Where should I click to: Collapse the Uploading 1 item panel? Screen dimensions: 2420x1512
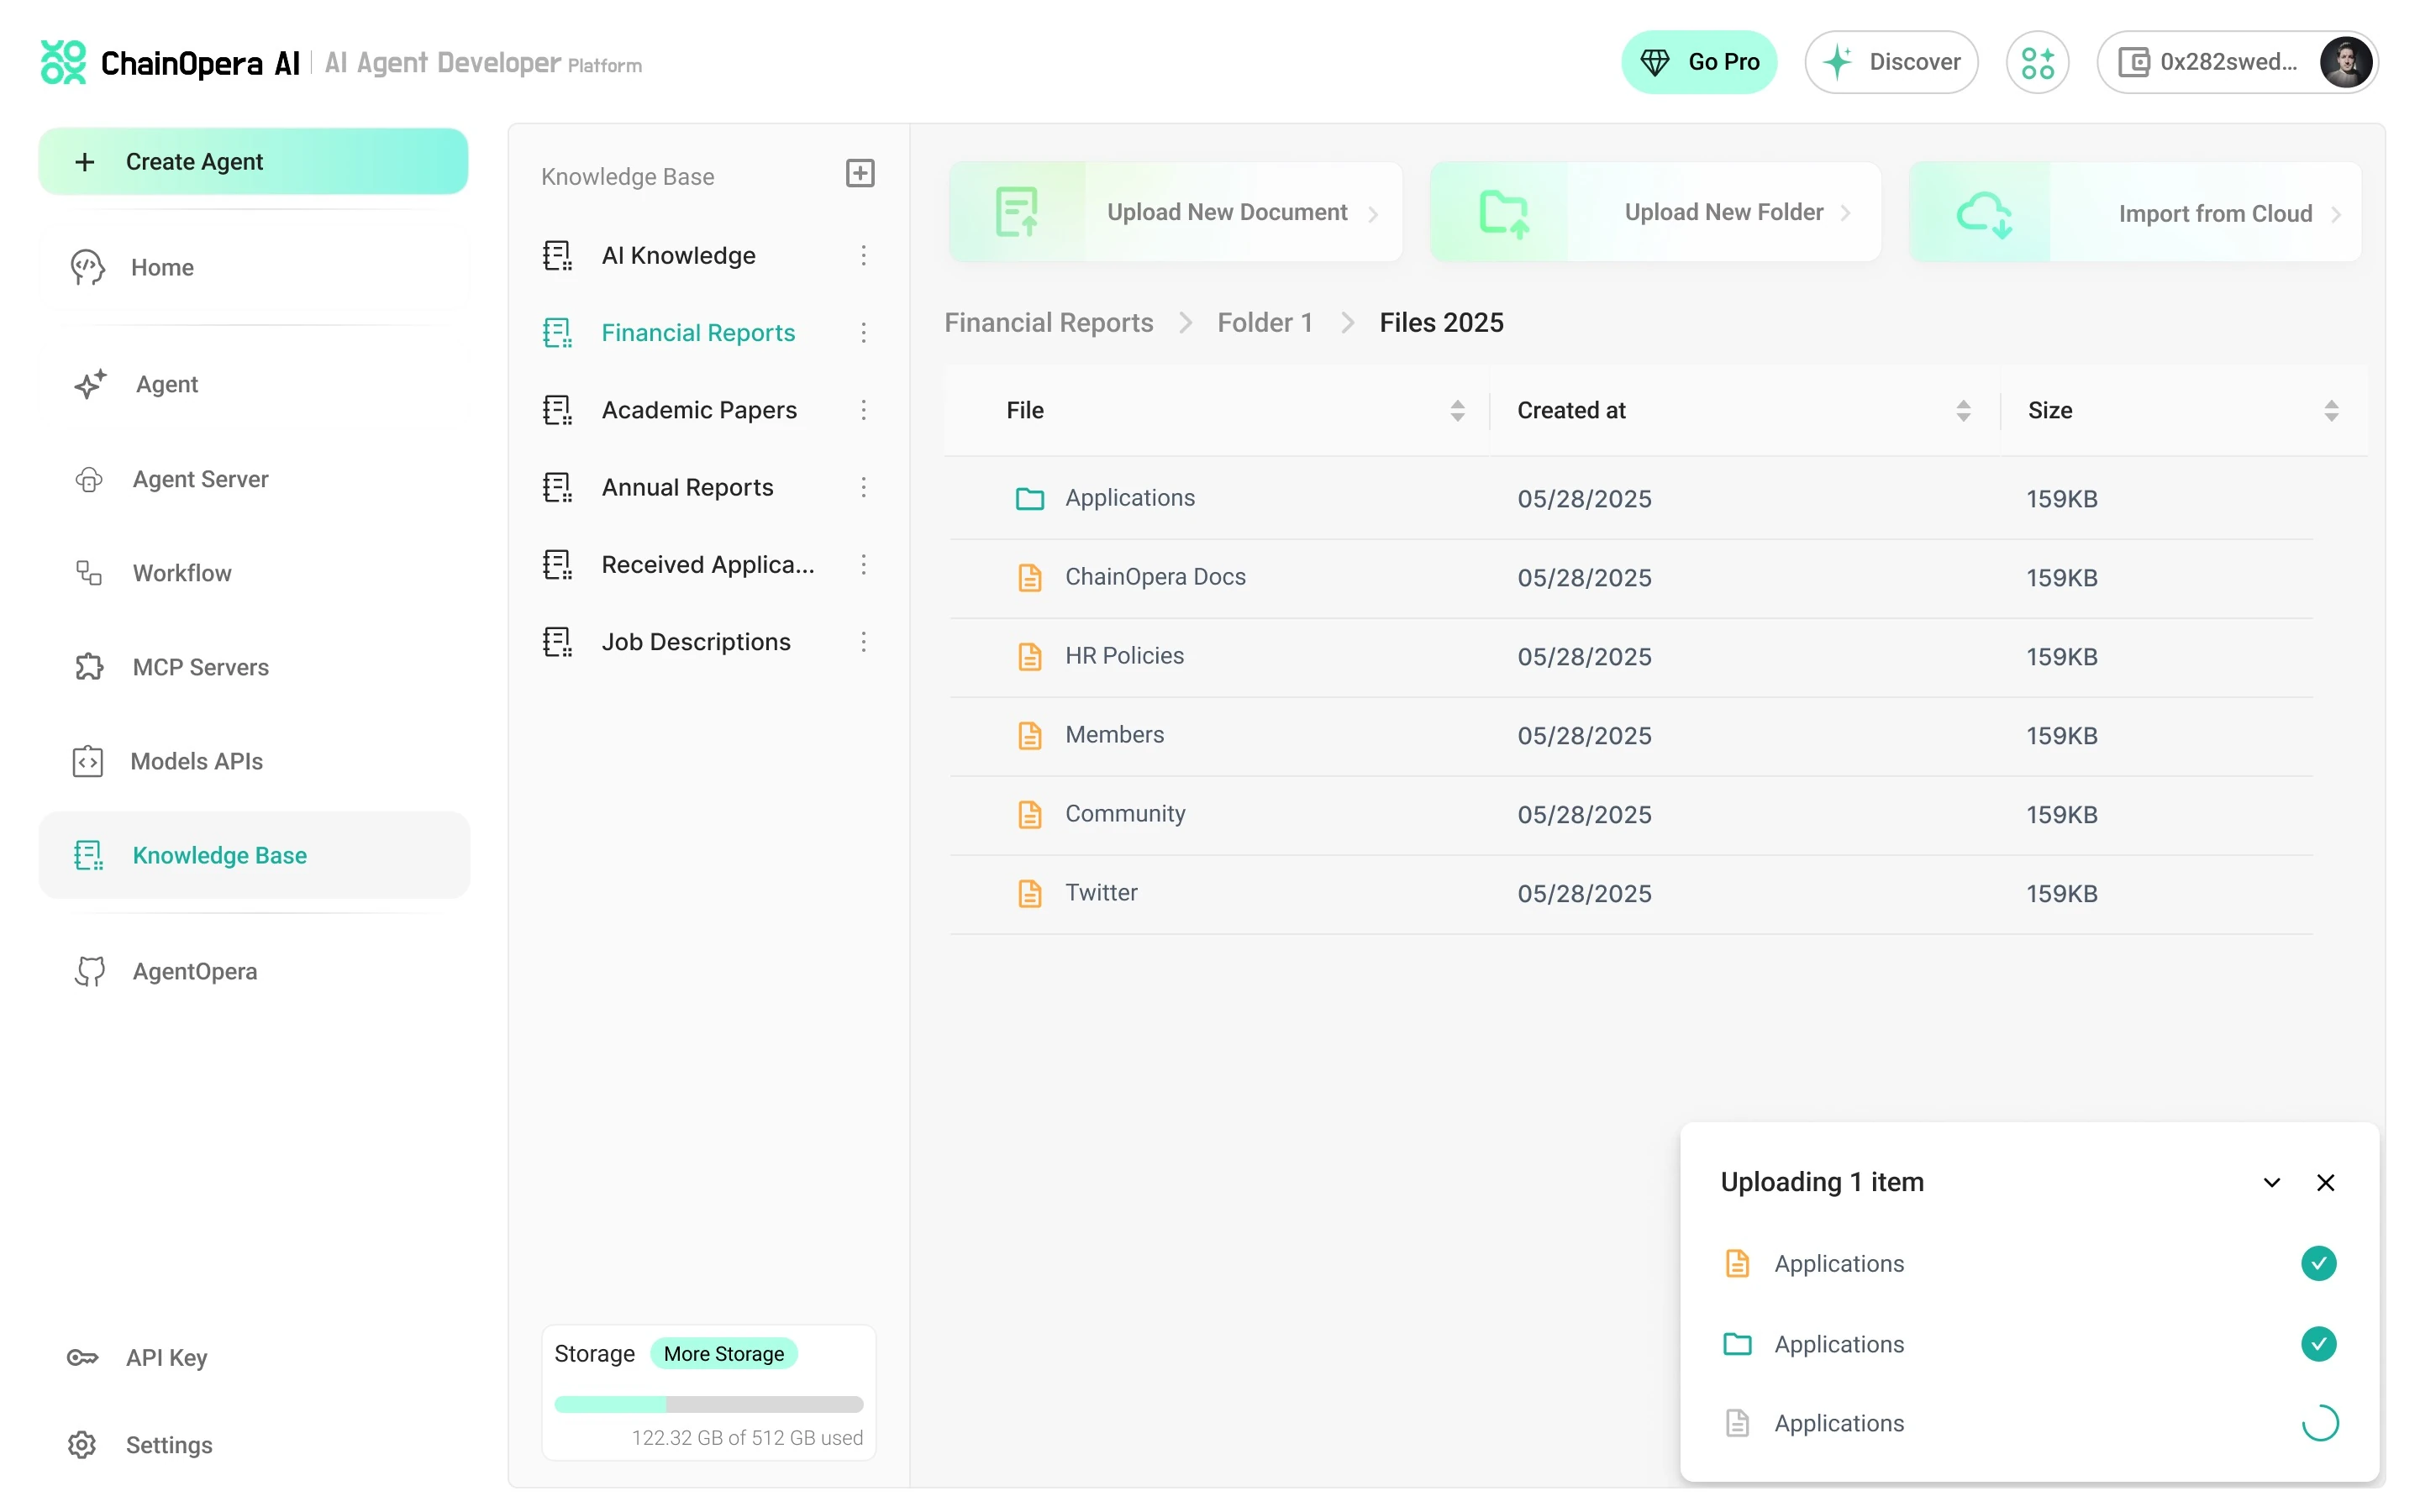(2271, 1182)
